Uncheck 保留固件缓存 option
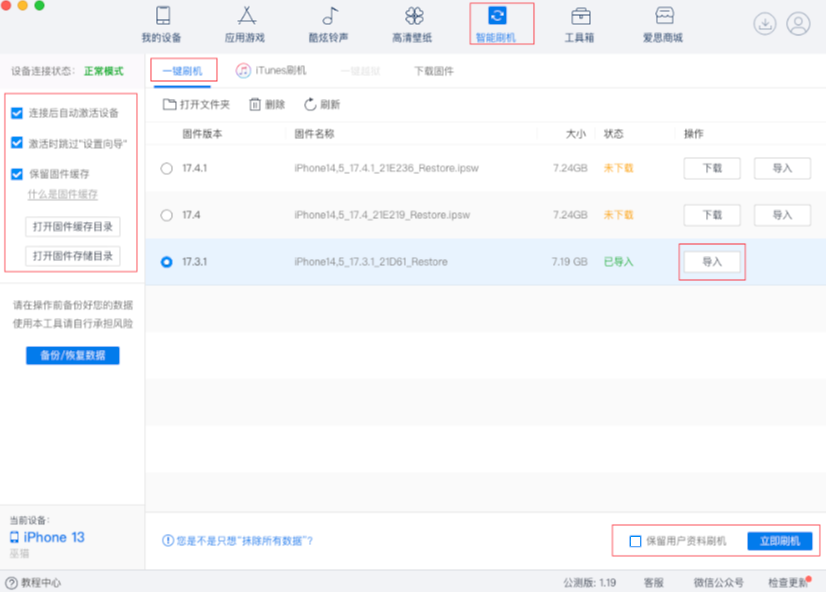The image size is (826, 592). (x=17, y=174)
